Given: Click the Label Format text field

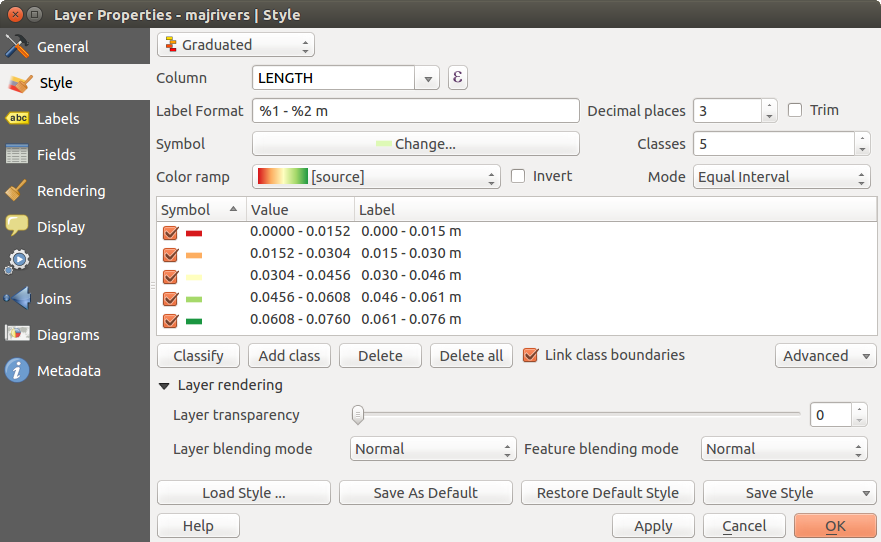Looking at the screenshot, I should [x=416, y=111].
